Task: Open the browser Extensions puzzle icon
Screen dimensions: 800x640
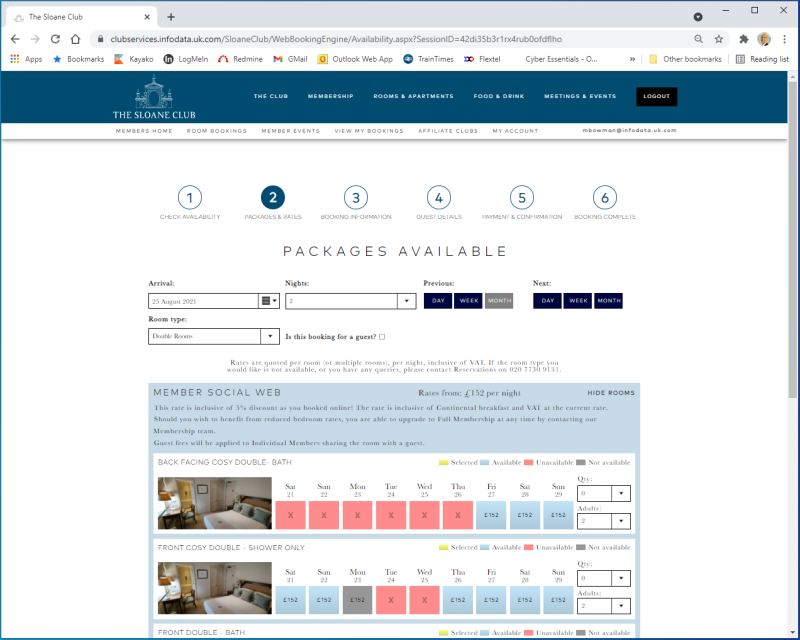Action: (743, 39)
